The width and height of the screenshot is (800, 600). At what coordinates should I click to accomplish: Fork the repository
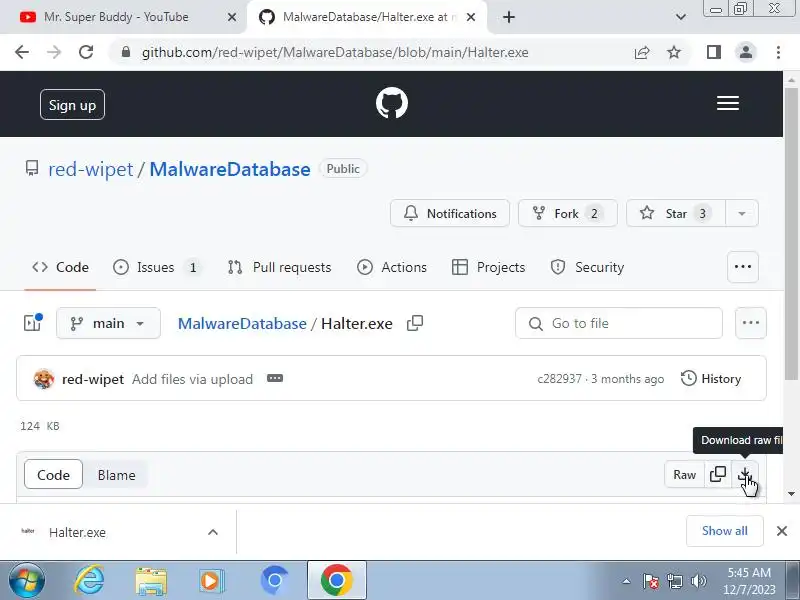tap(567, 213)
